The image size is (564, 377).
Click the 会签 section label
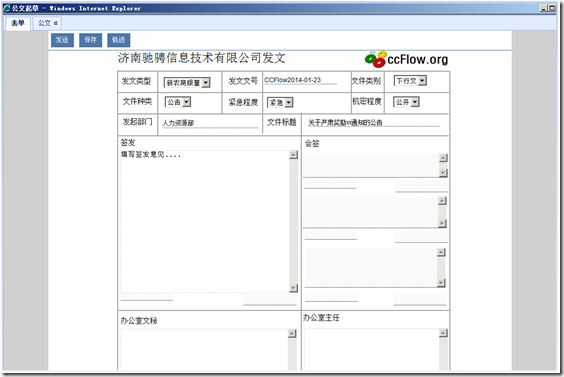[312, 144]
